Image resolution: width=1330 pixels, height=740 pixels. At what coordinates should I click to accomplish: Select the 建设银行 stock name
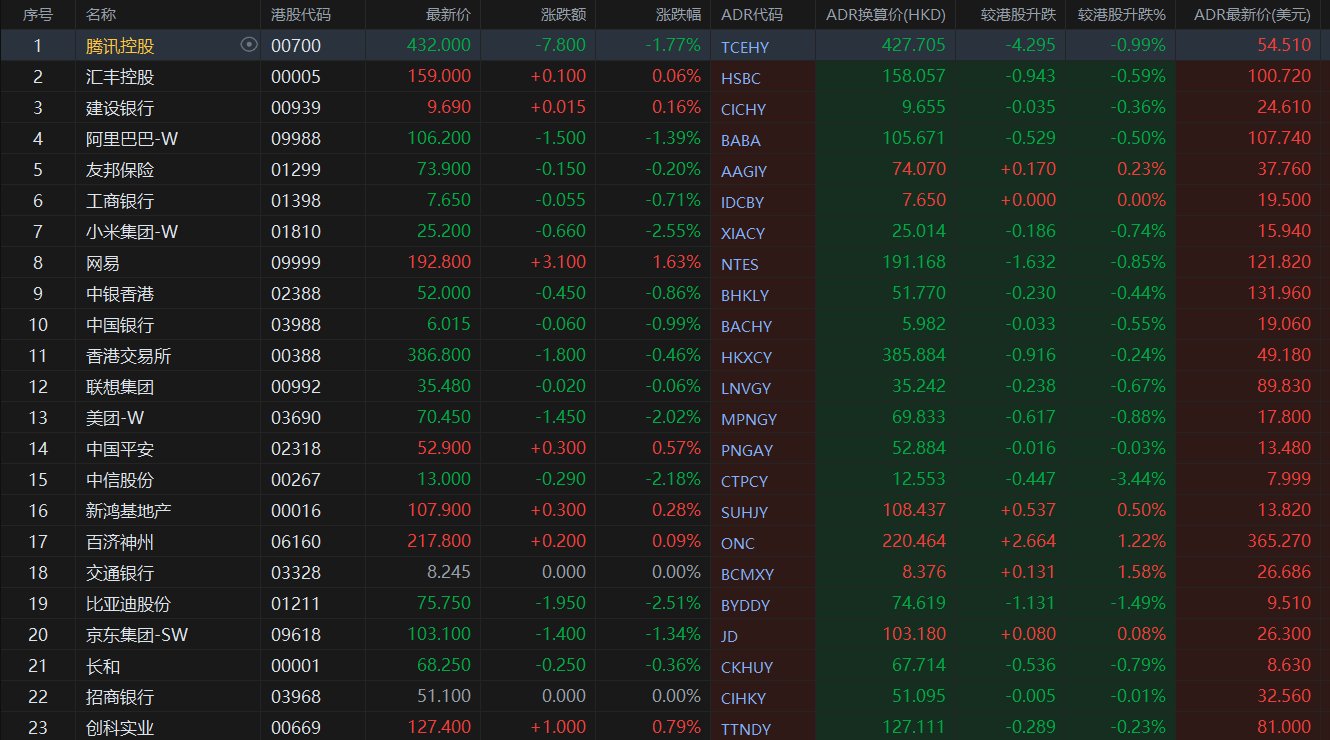click(x=120, y=108)
